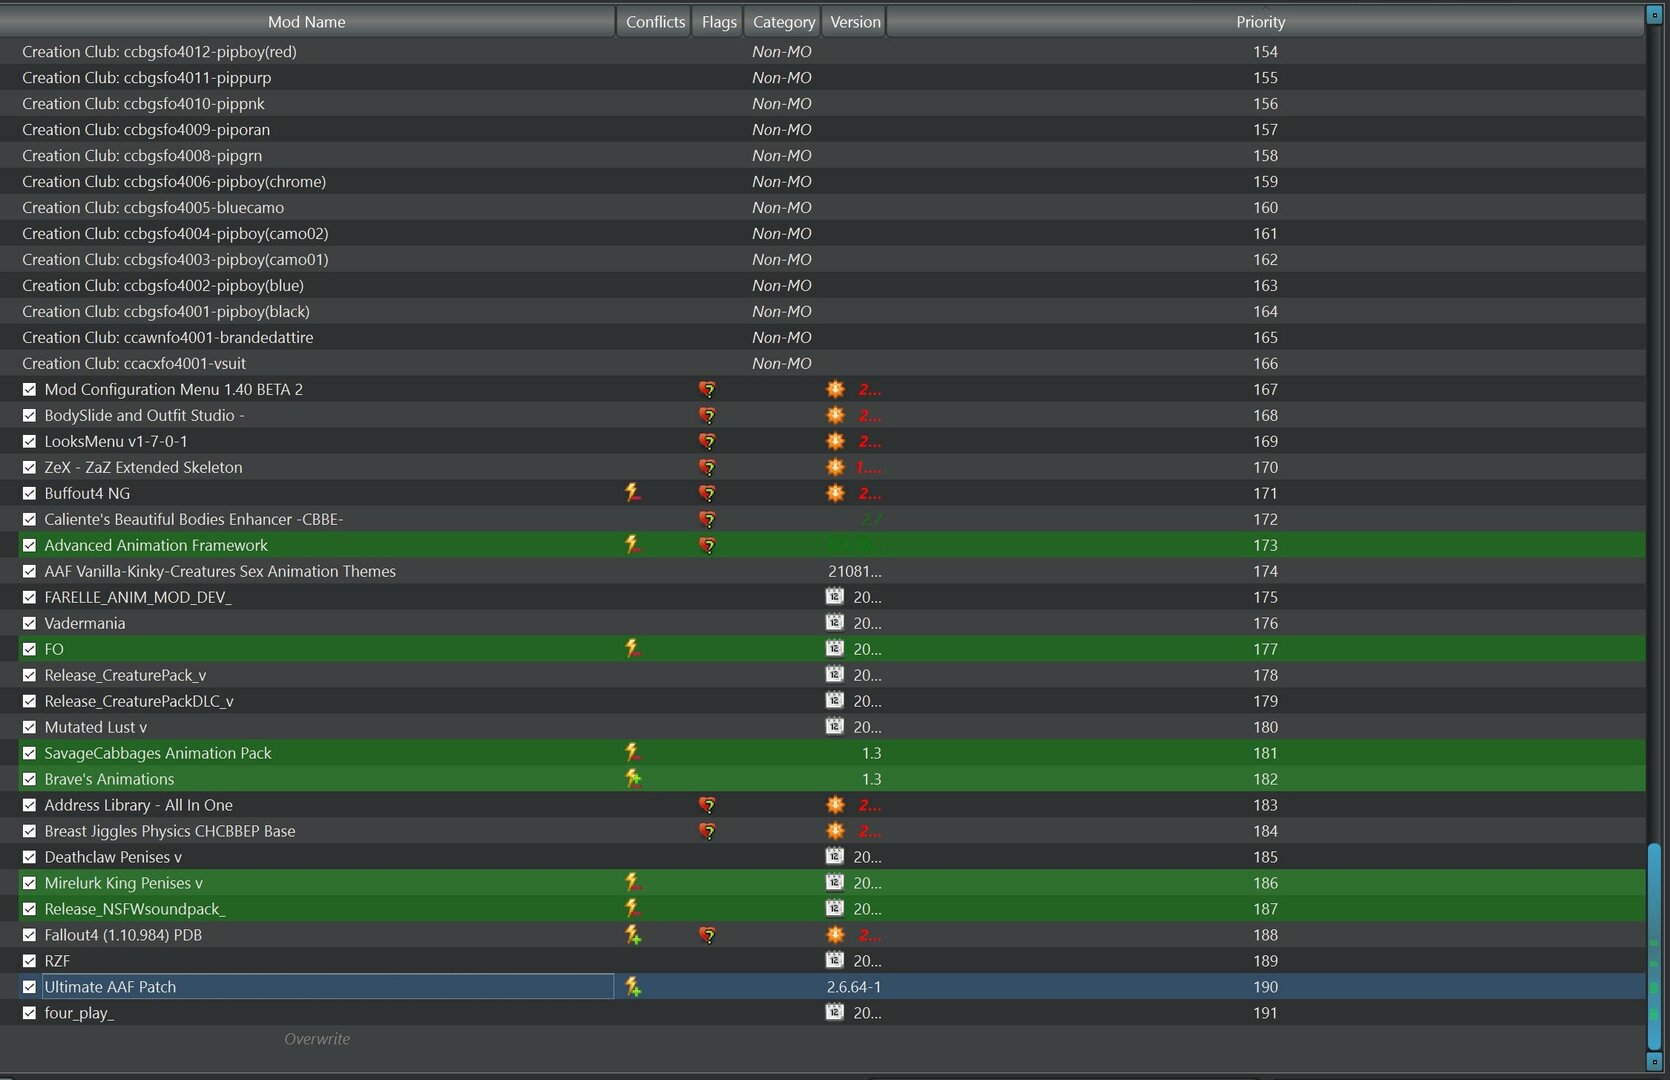Click the lightning-plus conflict icon for Ultimate AAF Patch
1670x1080 pixels.
tap(632, 987)
